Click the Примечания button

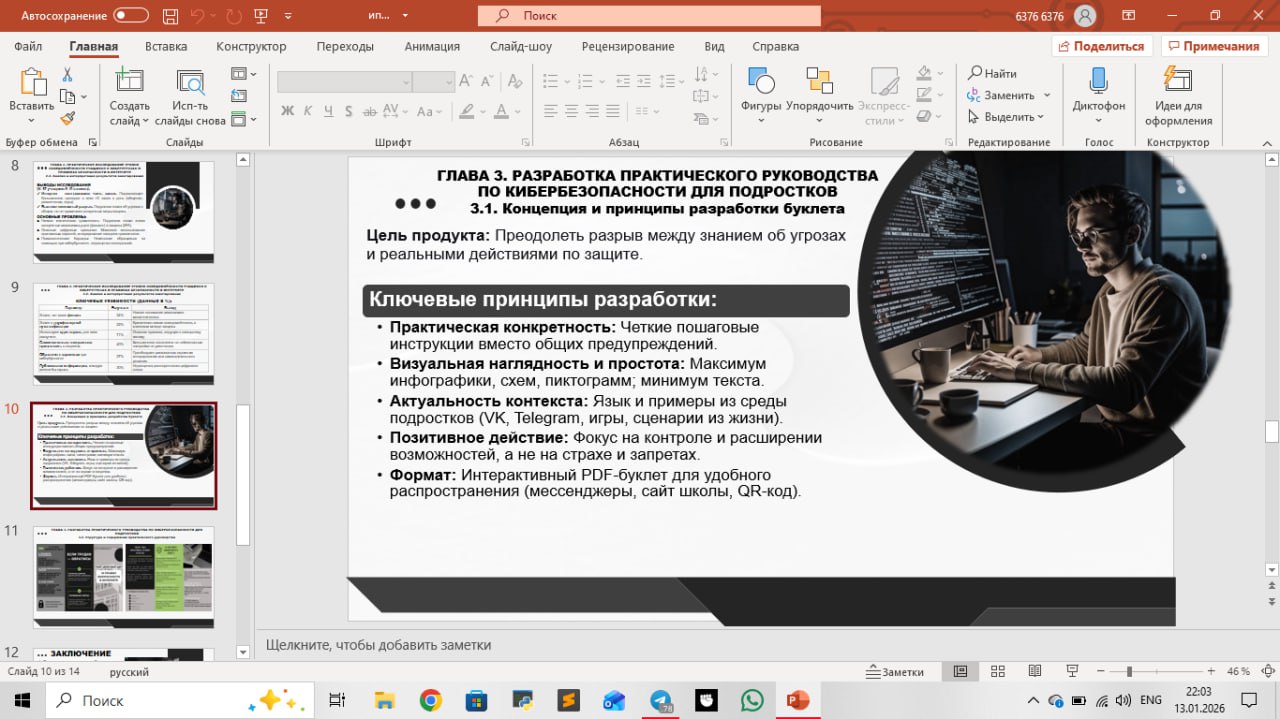click(x=1213, y=46)
